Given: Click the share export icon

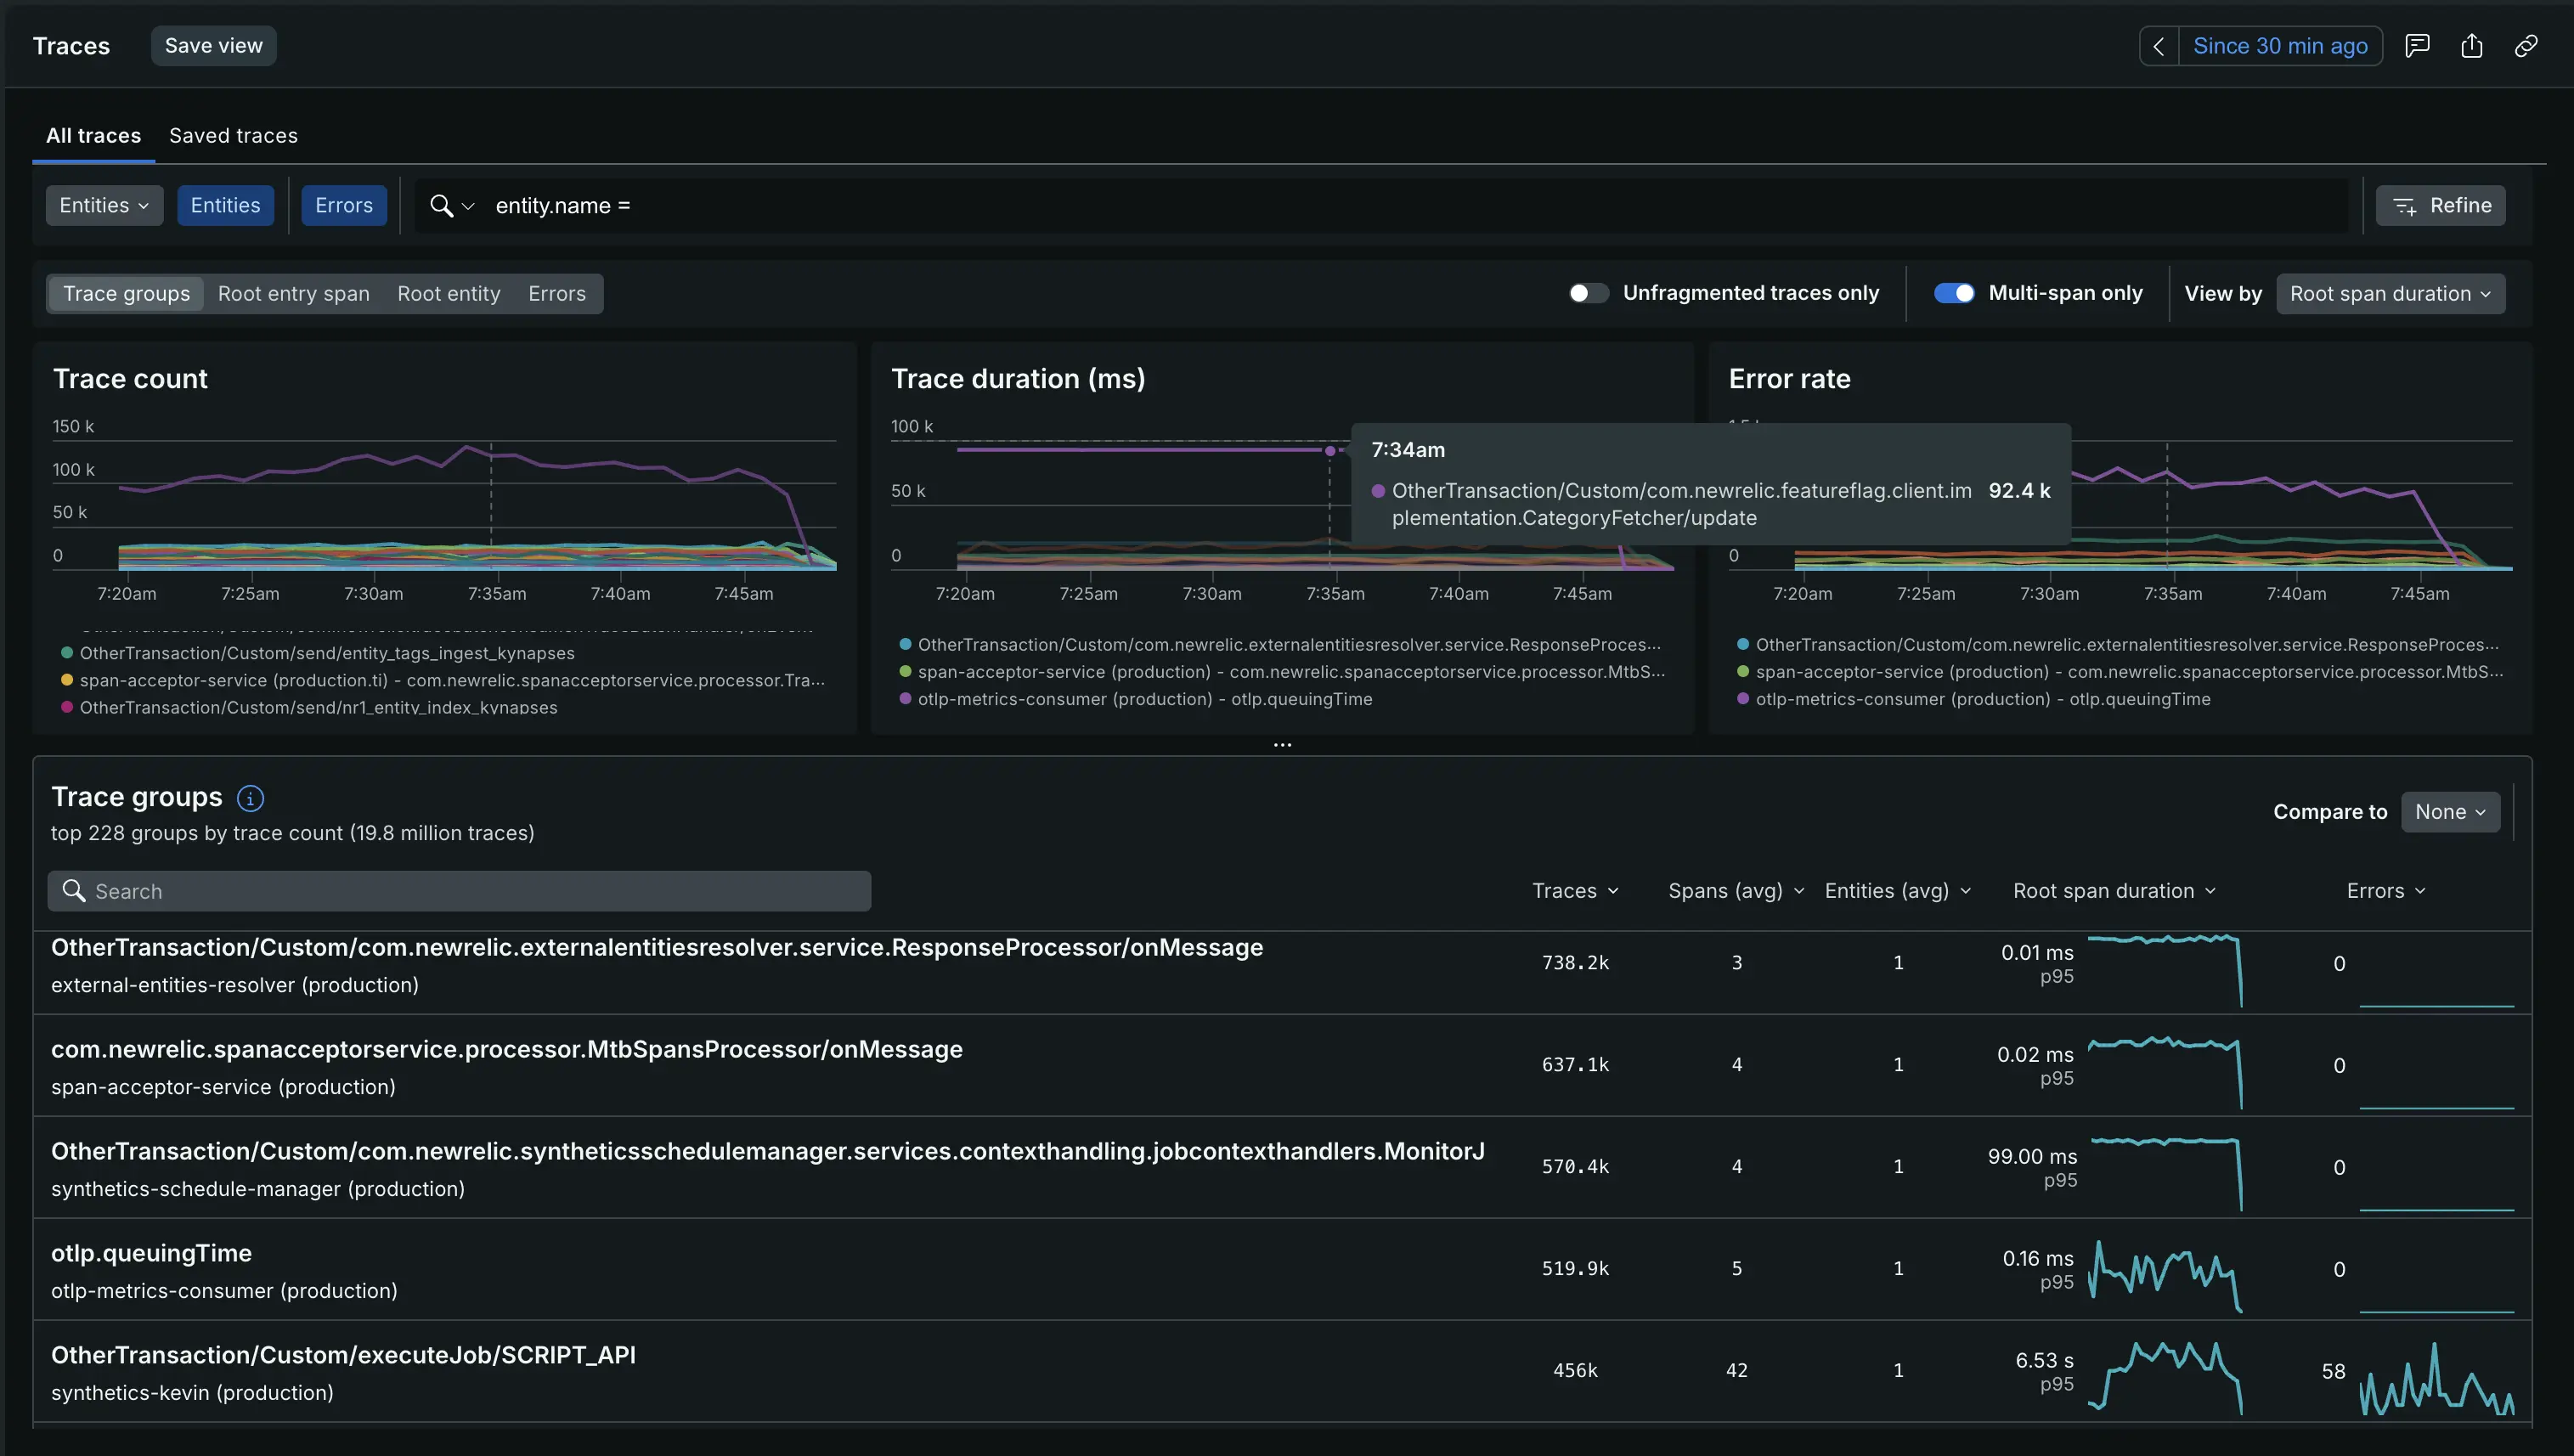Looking at the screenshot, I should point(2472,46).
